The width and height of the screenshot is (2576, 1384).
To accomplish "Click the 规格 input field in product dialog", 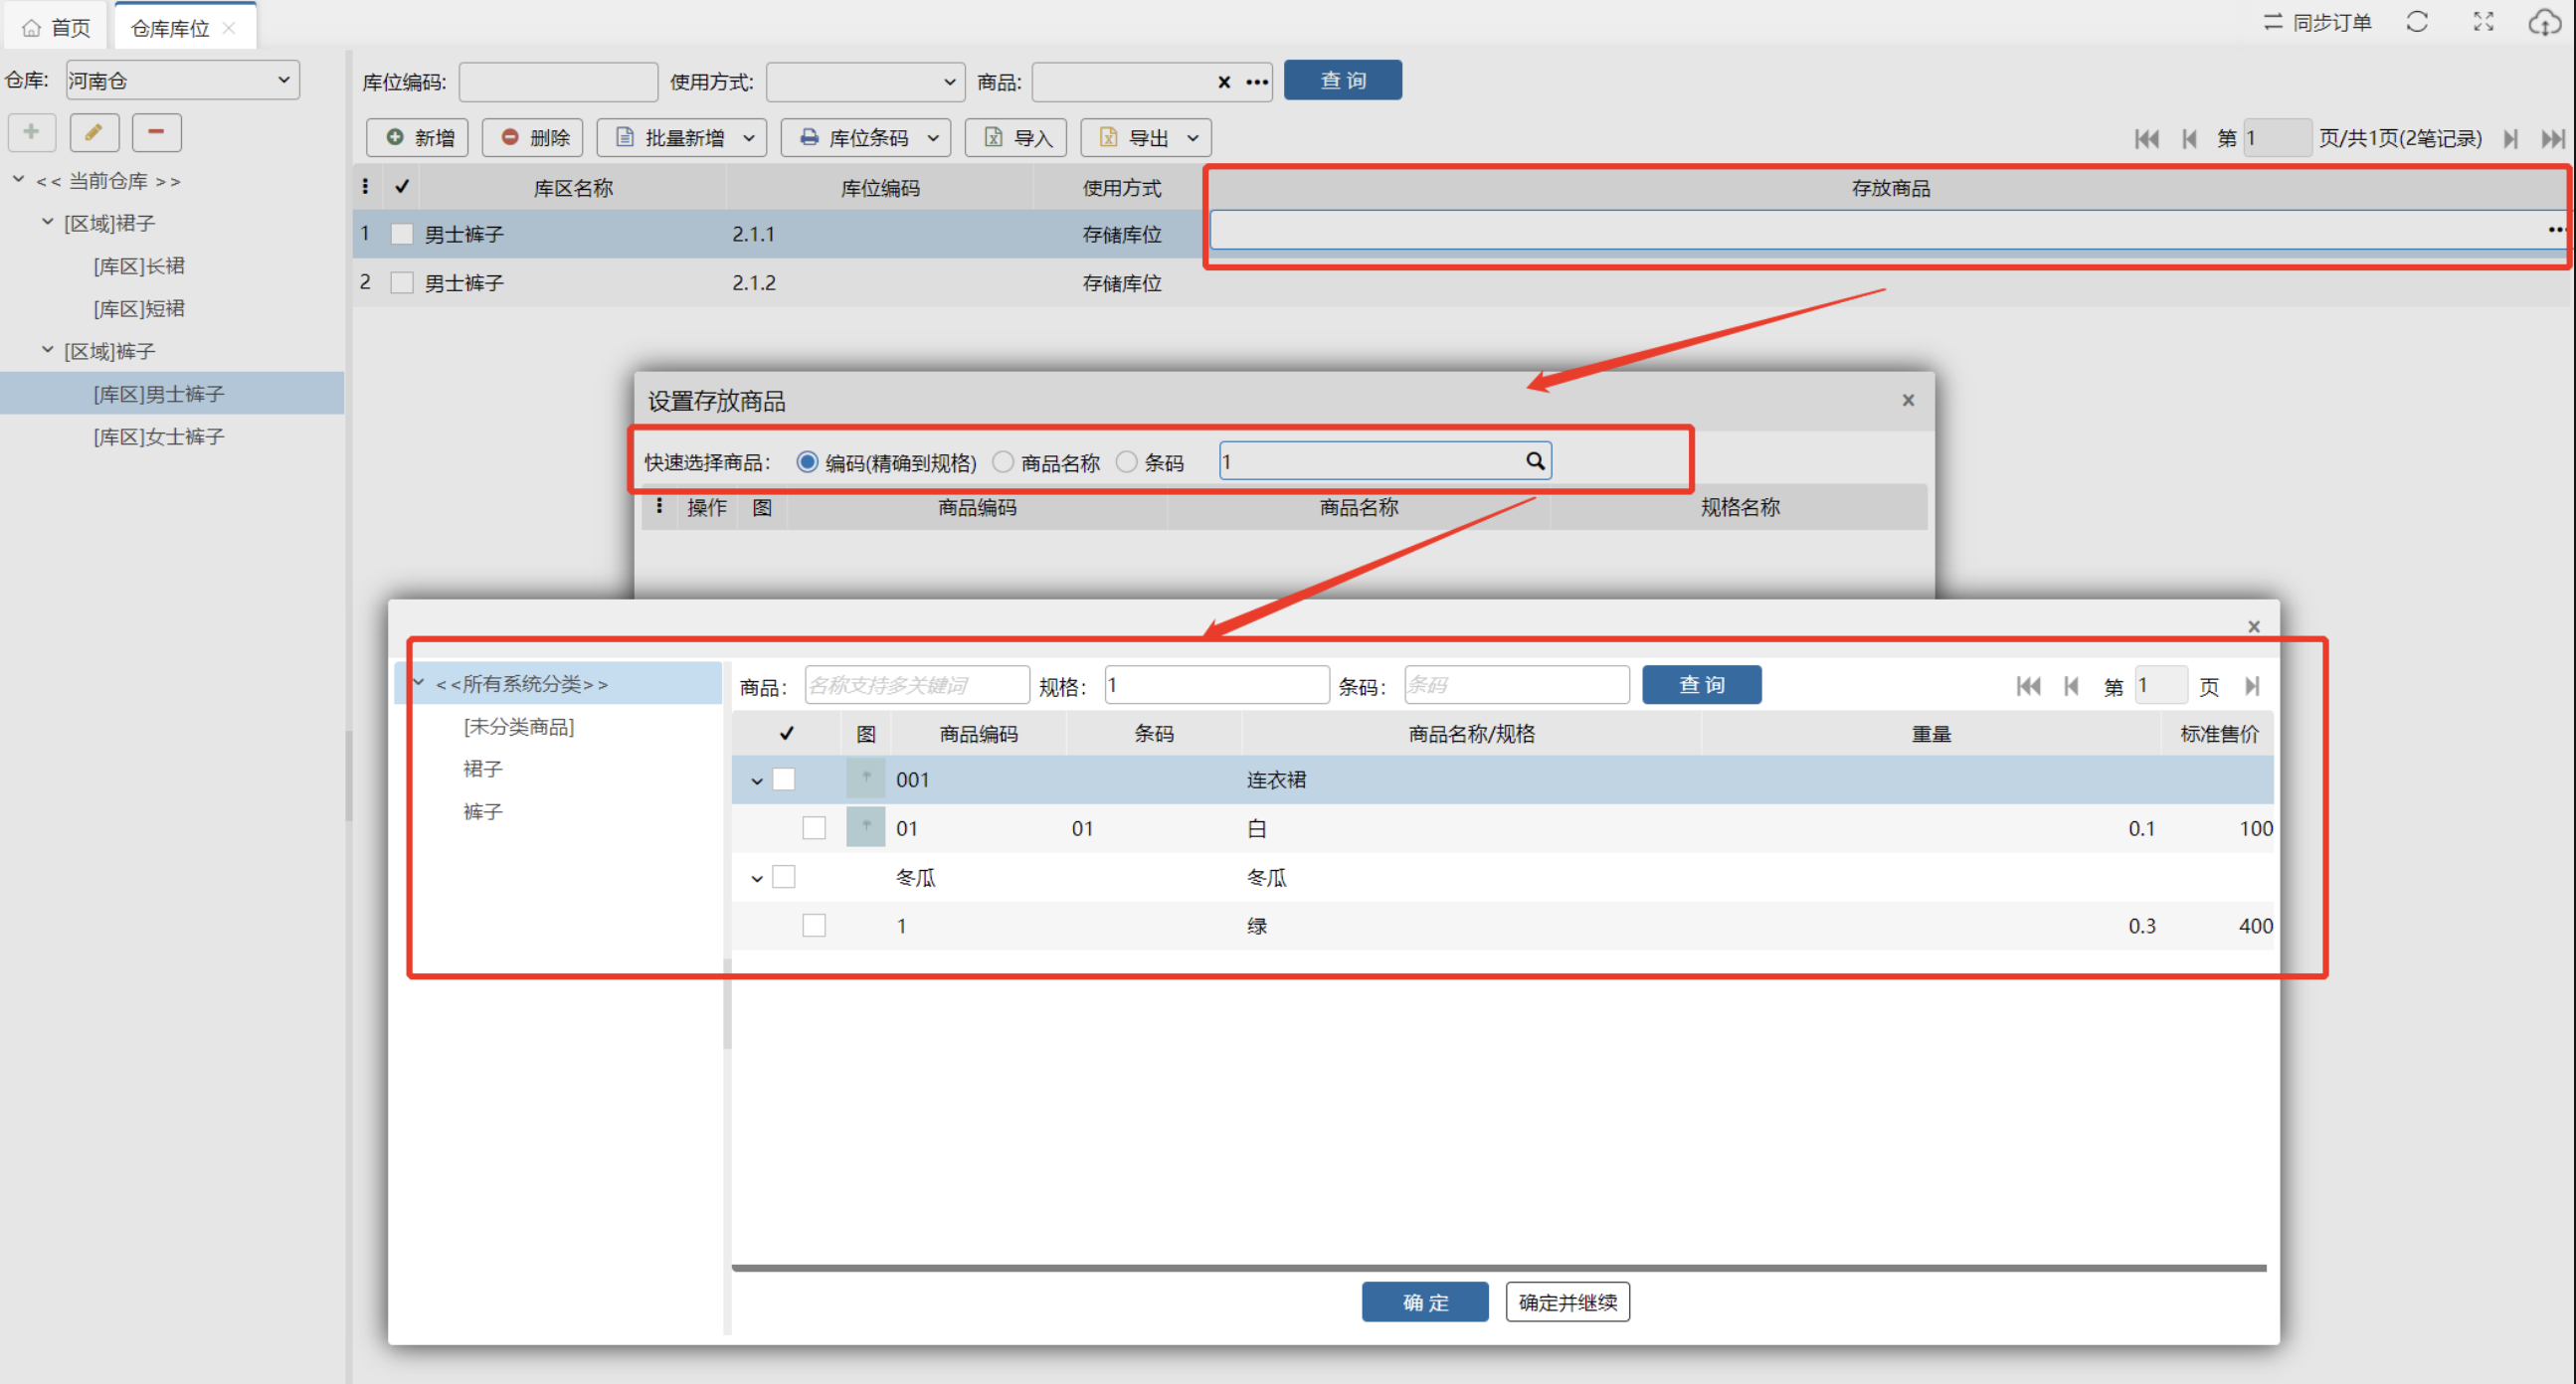I will 1216,686.
